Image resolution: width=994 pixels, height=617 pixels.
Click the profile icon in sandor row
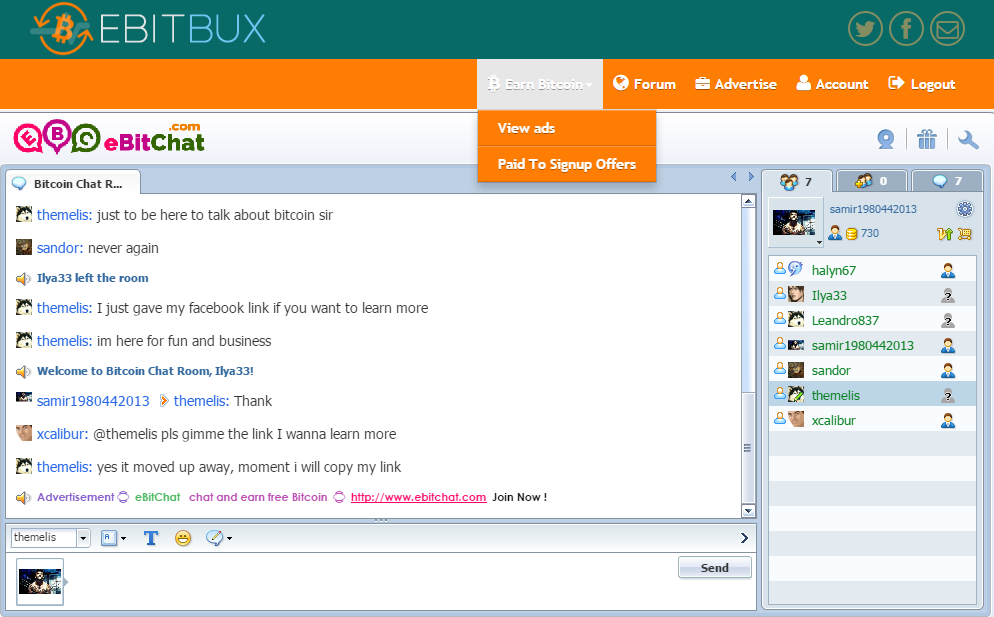tap(948, 370)
